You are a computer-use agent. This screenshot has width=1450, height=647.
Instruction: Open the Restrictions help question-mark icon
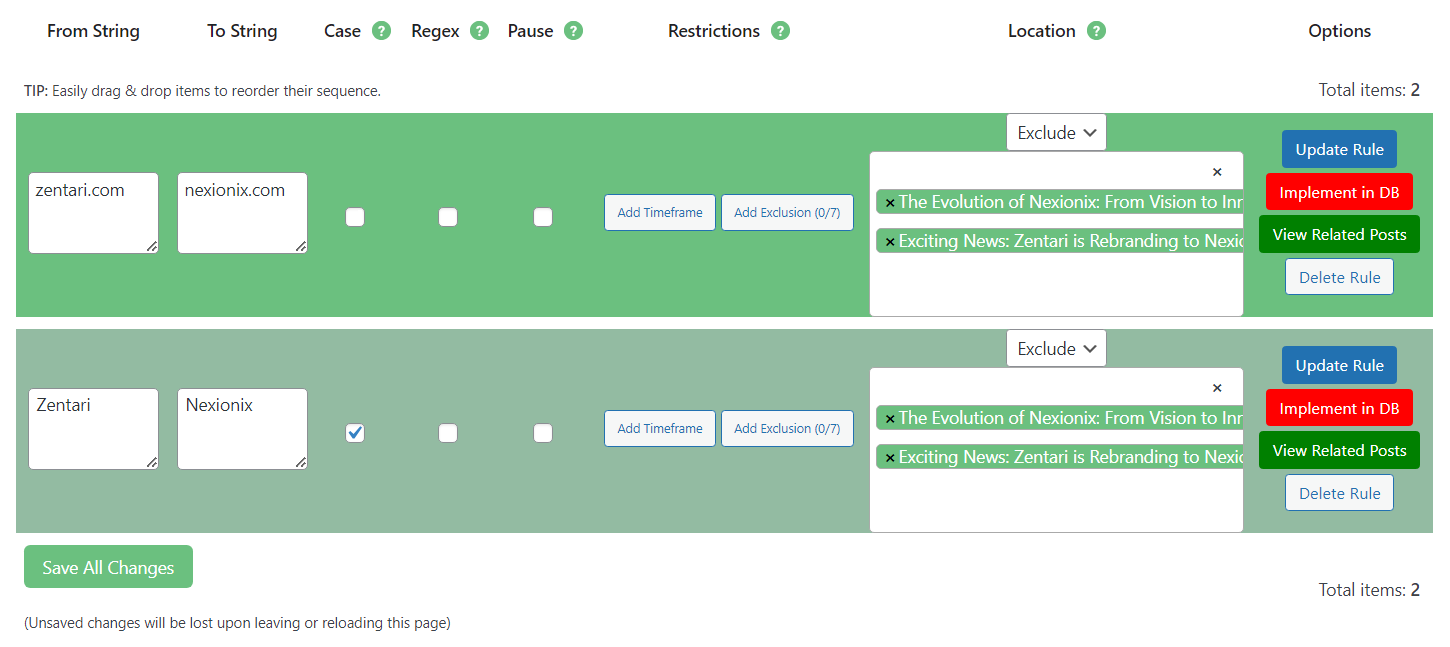[x=780, y=31]
